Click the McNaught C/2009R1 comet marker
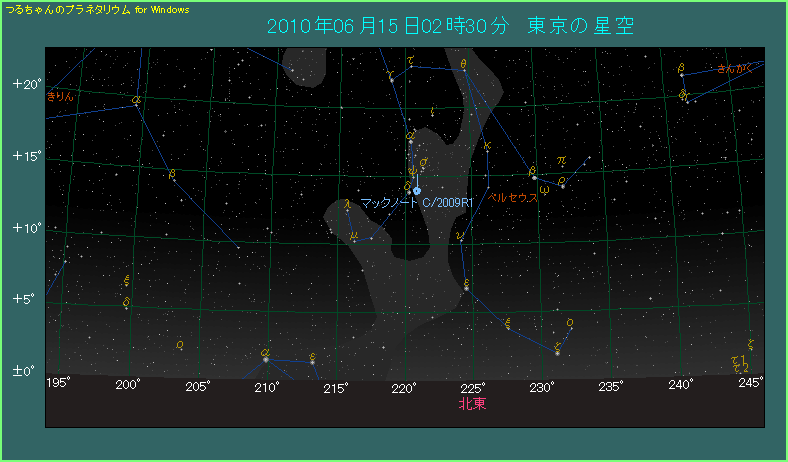This screenshot has height=462, width=788. (x=417, y=190)
